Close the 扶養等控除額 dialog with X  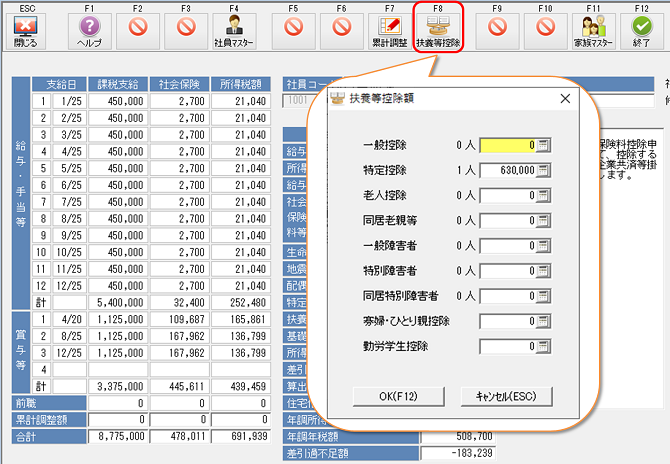[565, 99]
